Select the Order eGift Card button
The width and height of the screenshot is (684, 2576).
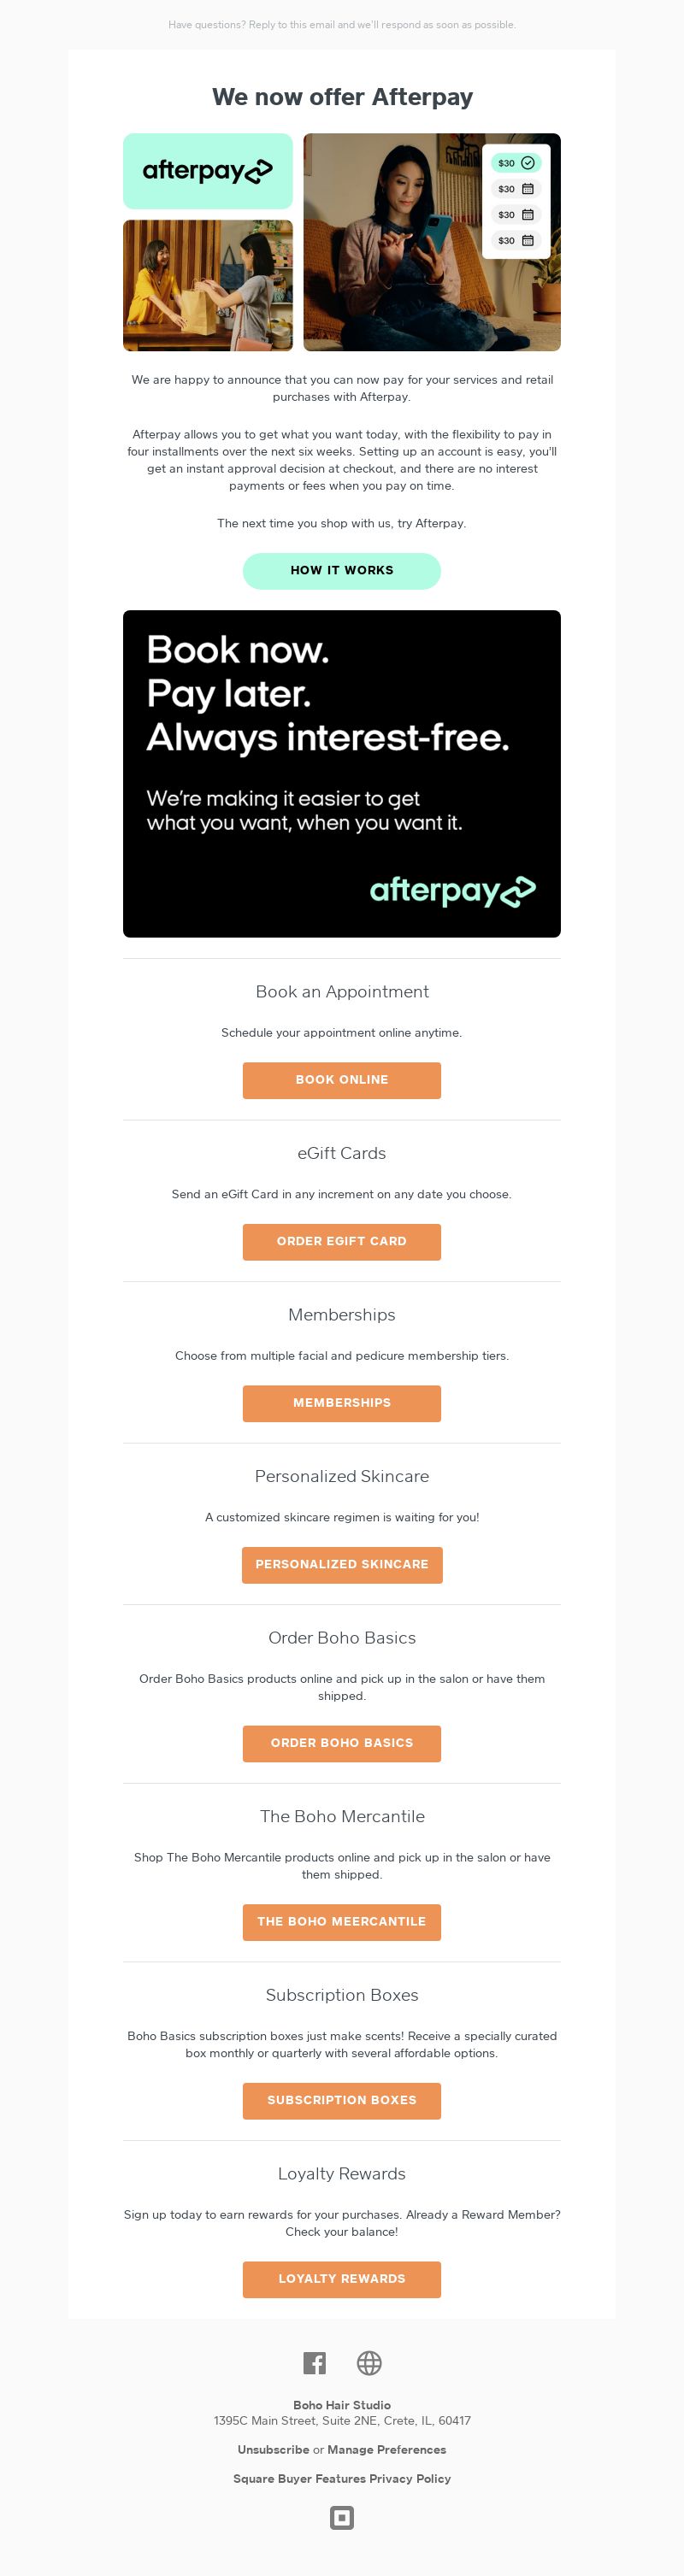coord(342,1241)
